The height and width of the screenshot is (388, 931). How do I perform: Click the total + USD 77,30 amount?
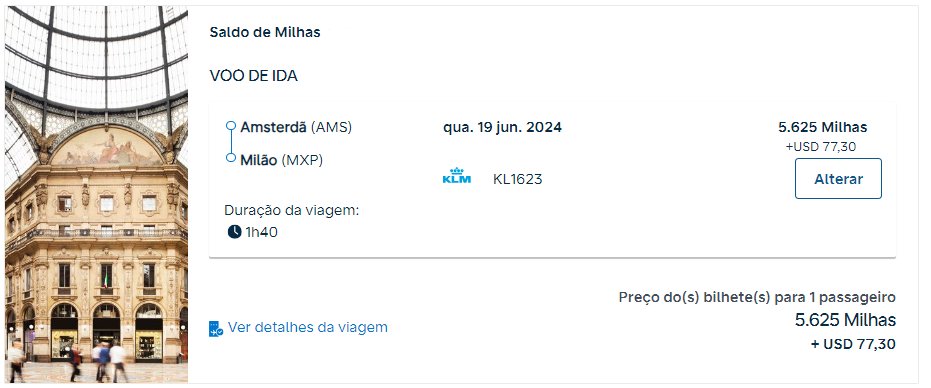(x=853, y=344)
